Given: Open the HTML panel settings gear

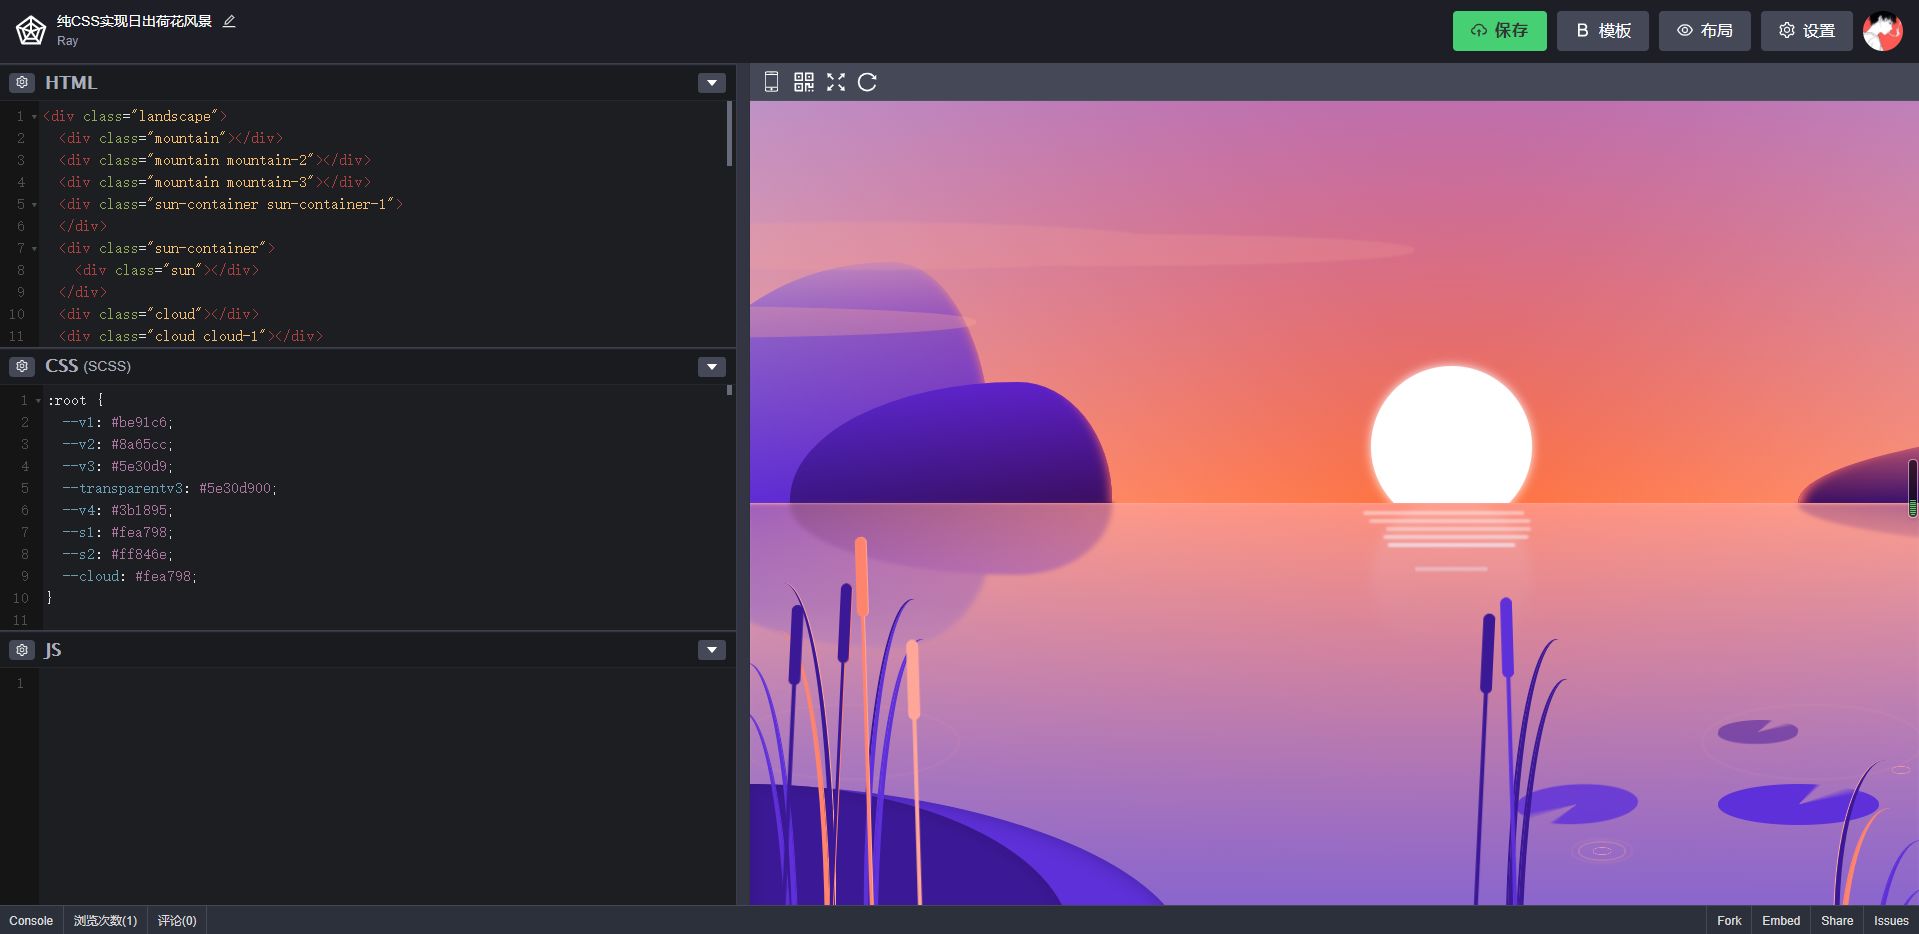Looking at the screenshot, I should click(21, 82).
